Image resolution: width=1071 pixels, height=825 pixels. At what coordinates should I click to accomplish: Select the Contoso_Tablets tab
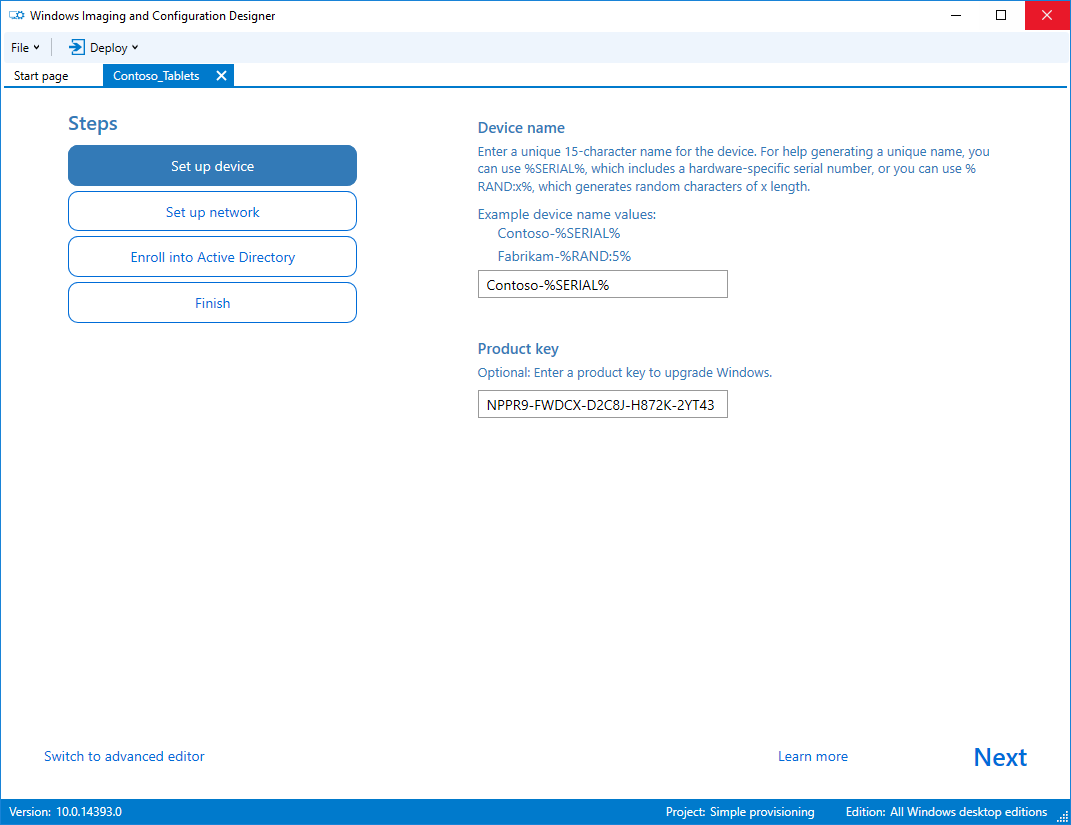(156, 76)
